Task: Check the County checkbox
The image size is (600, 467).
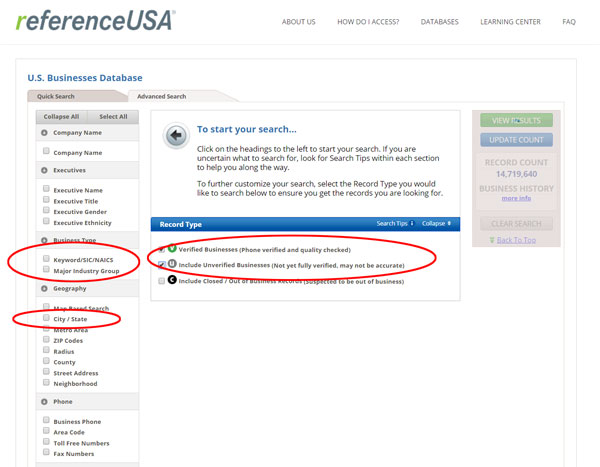Action: point(46,361)
